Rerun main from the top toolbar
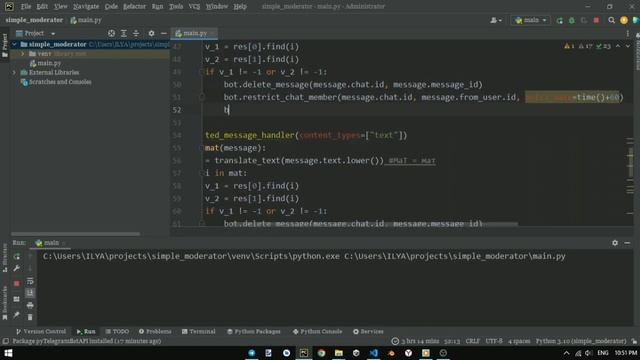Screen dimensions: 640x360 click(559, 20)
